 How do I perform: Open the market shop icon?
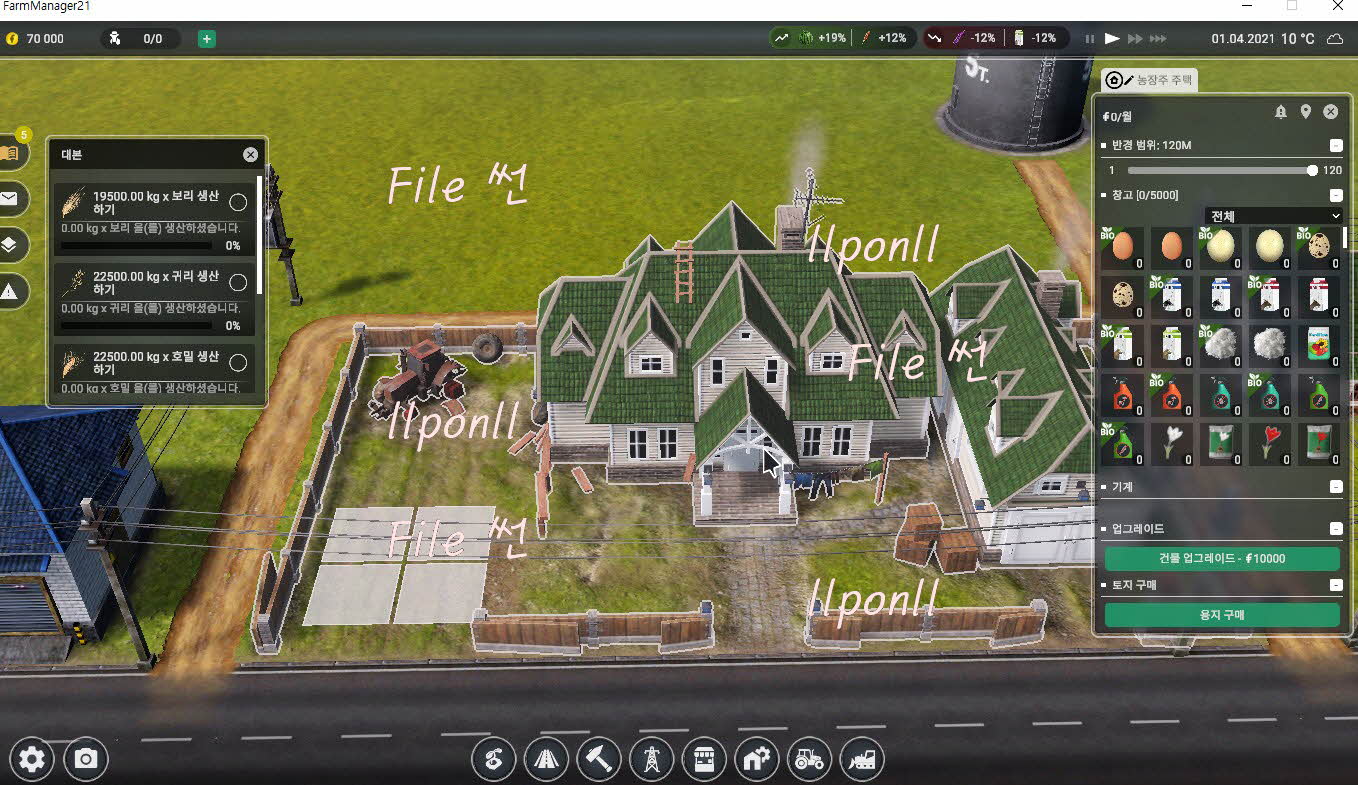click(704, 760)
